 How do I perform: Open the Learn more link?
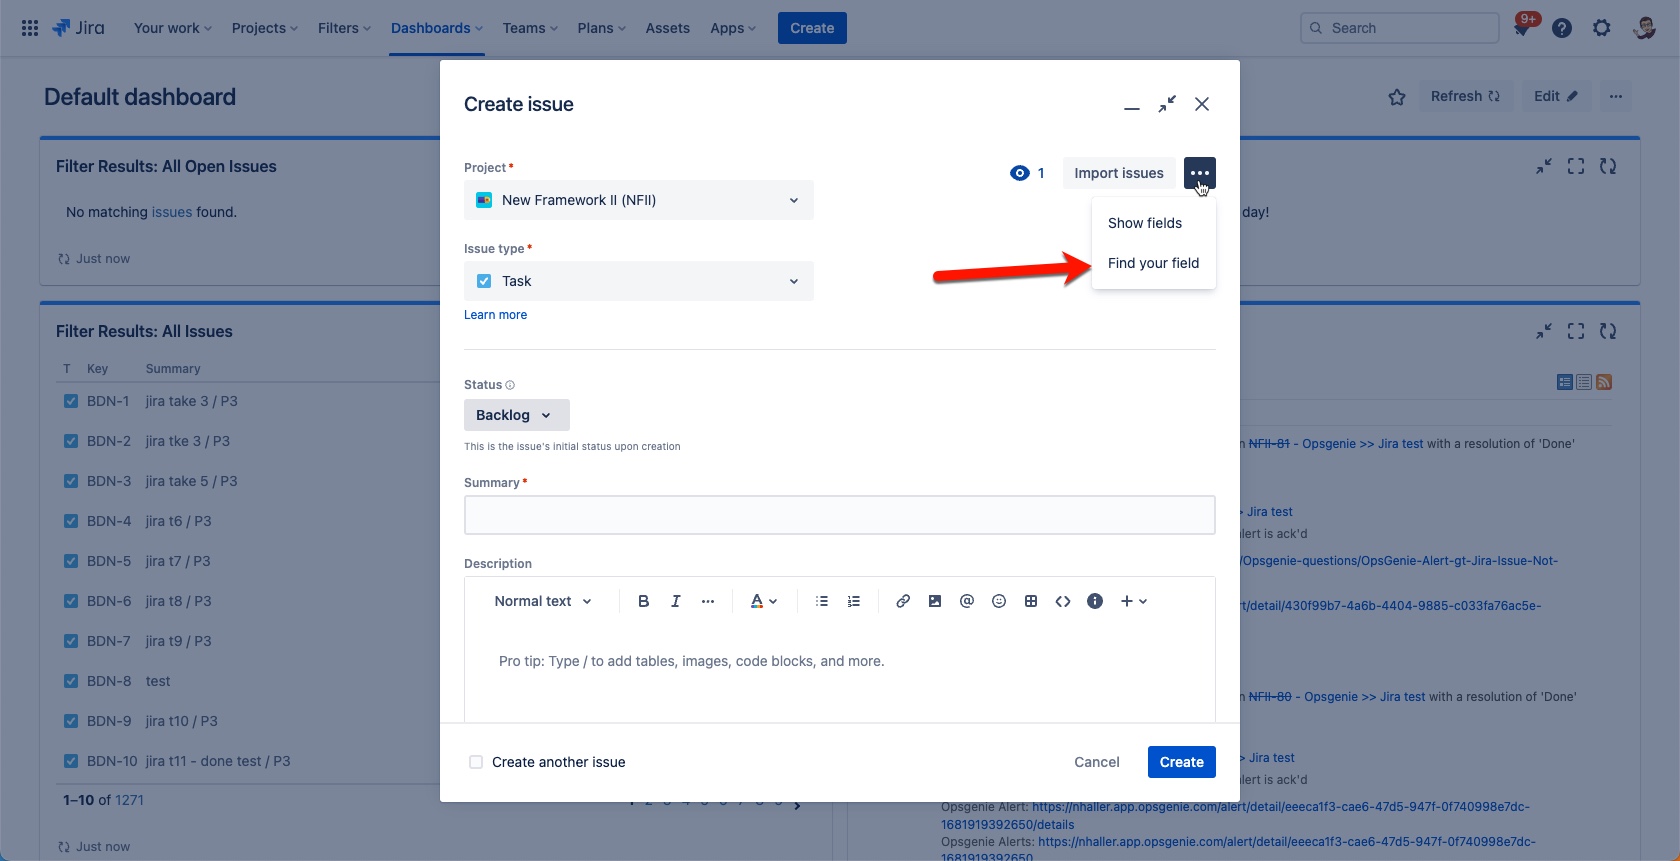[x=495, y=315]
